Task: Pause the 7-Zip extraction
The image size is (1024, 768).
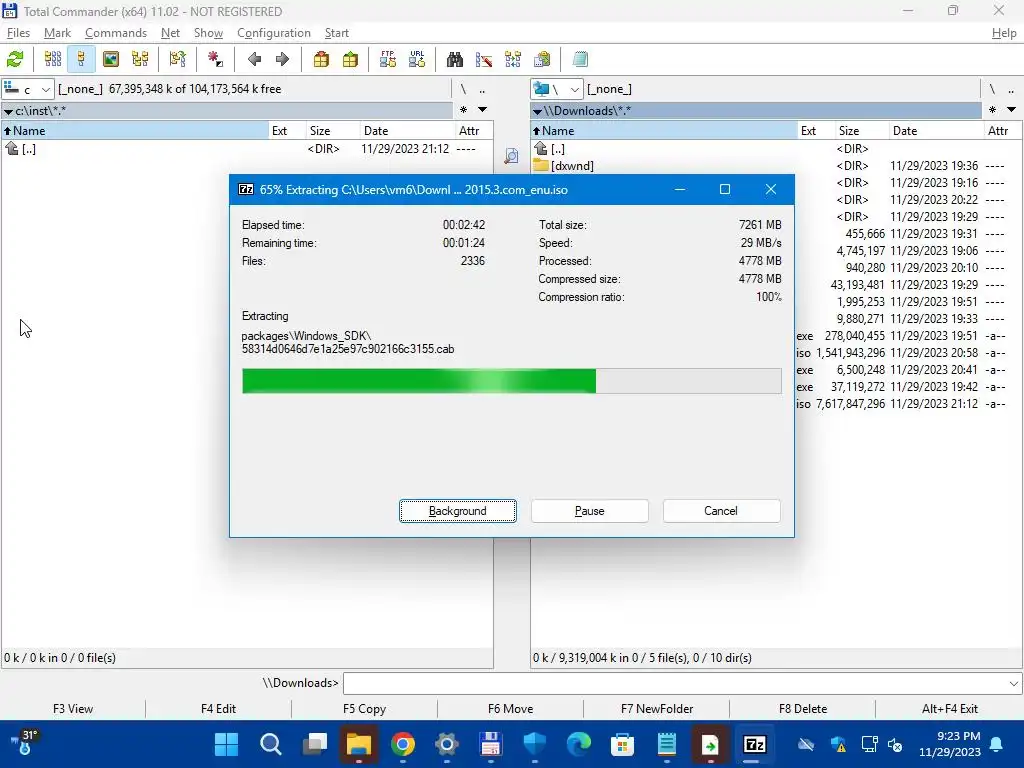Action: click(590, 511)
